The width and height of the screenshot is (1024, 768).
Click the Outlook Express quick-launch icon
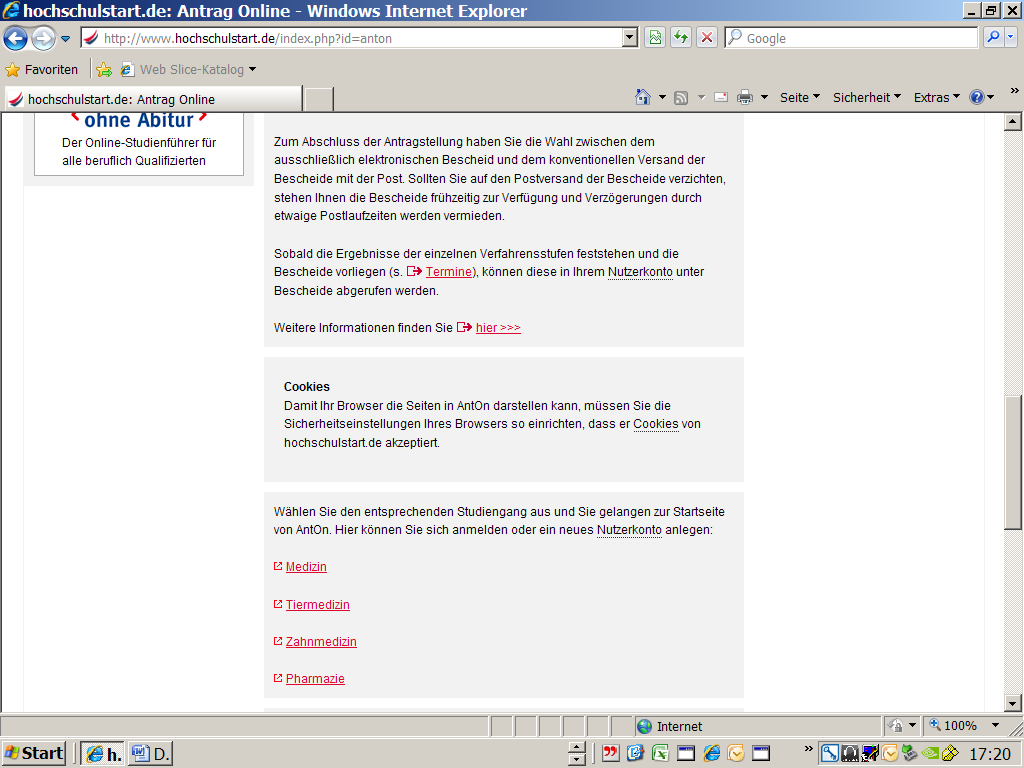tap(635, 754)
